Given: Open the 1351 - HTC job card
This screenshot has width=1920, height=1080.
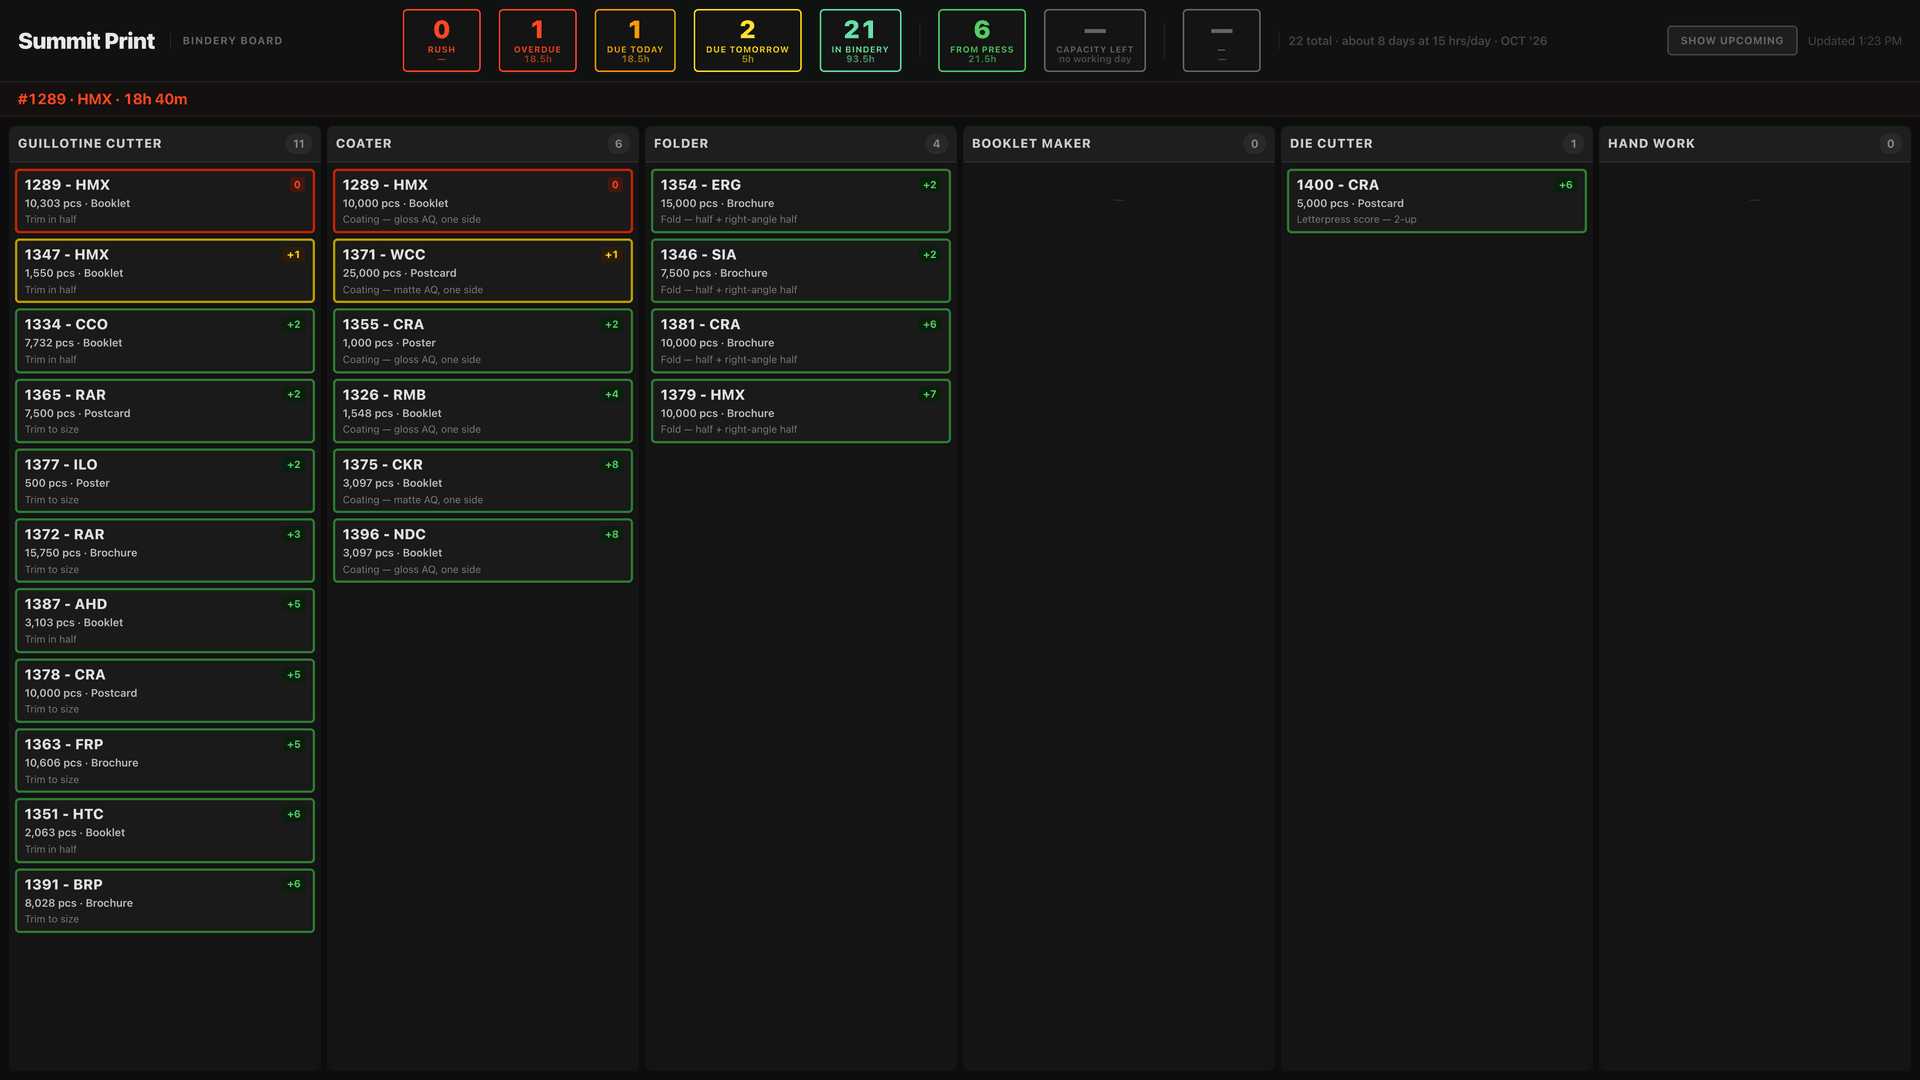Looking at the screenshot, I should coord(165,831).
